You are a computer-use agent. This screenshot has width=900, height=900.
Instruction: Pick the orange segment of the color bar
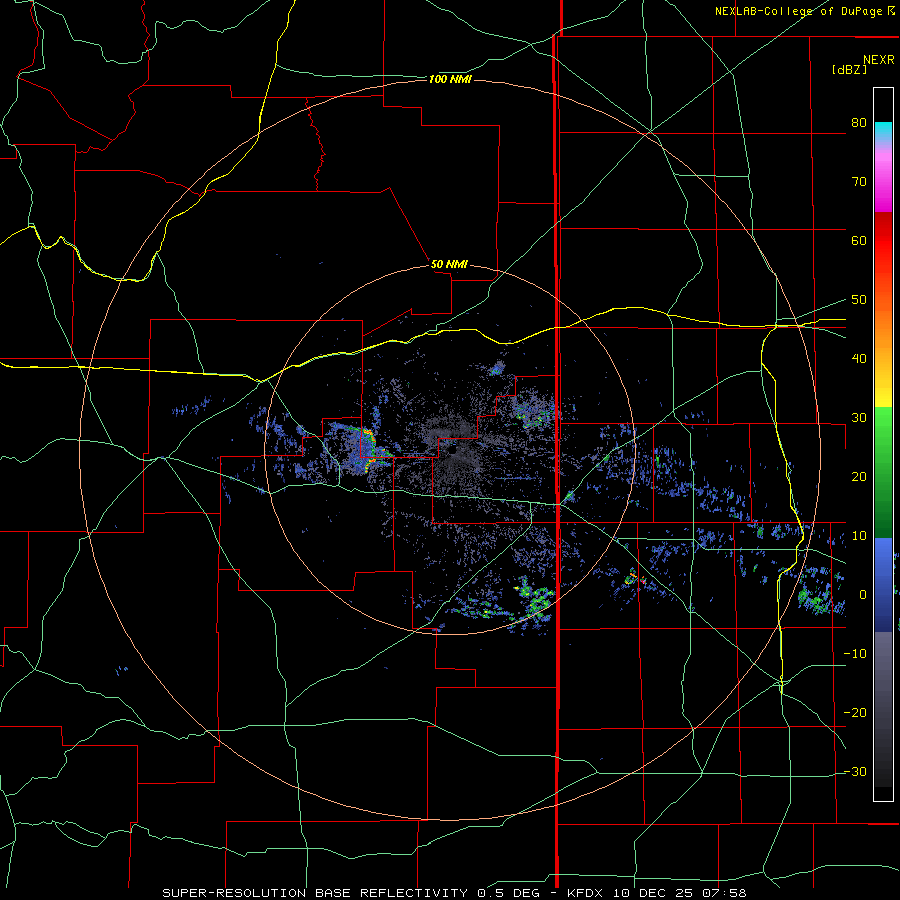[883, 327]
